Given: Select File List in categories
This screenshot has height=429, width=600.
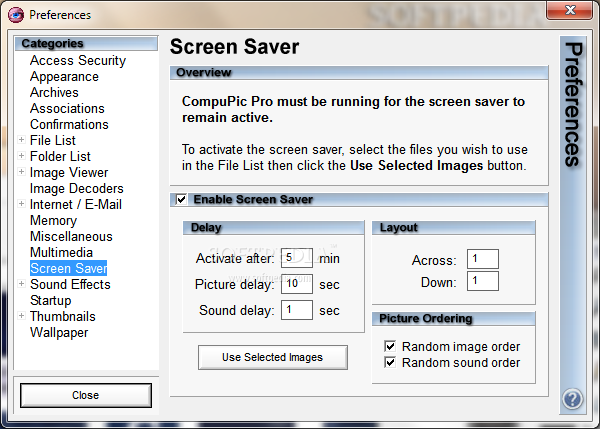Looking at the screenshot, I should (x=53, y=140).
